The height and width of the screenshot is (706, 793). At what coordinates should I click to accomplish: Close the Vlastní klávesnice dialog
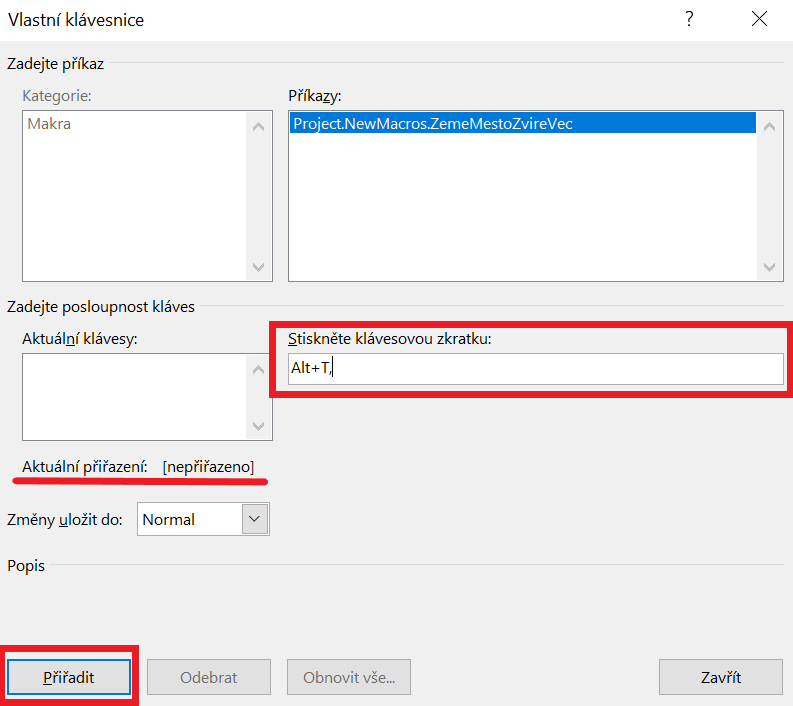pos(759,19)
